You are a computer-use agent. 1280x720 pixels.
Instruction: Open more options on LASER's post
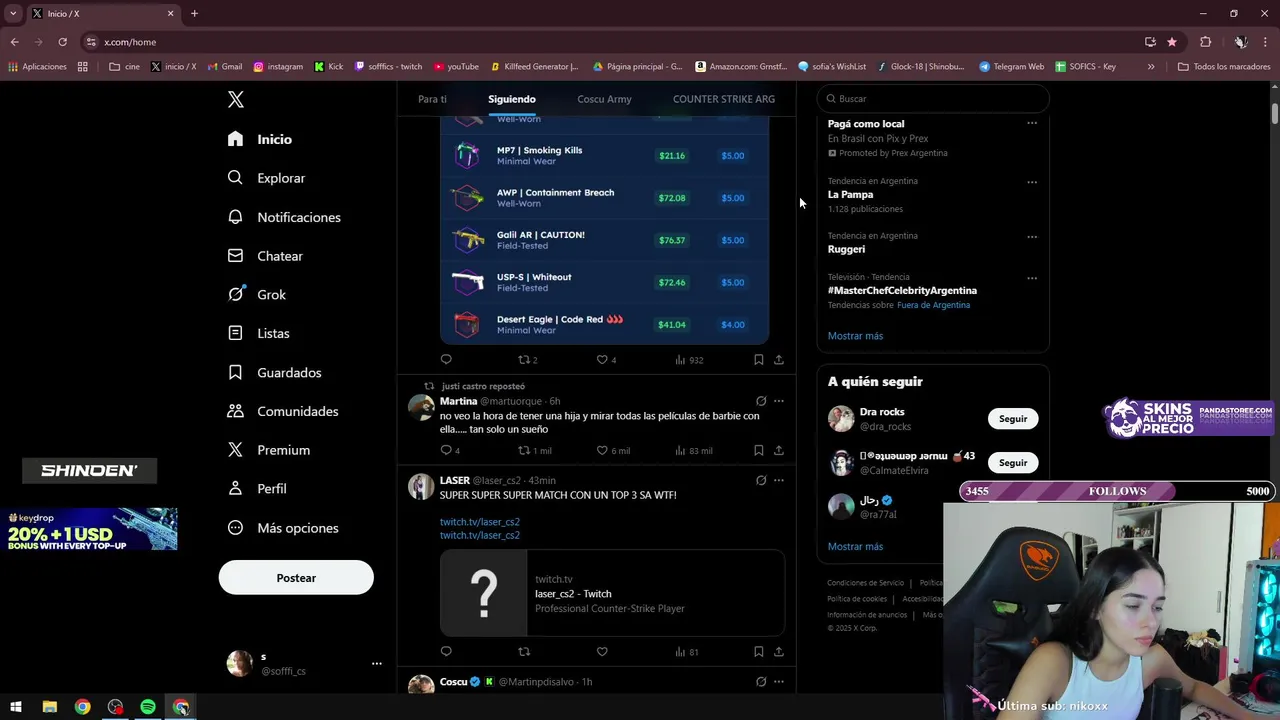point(779,480)
